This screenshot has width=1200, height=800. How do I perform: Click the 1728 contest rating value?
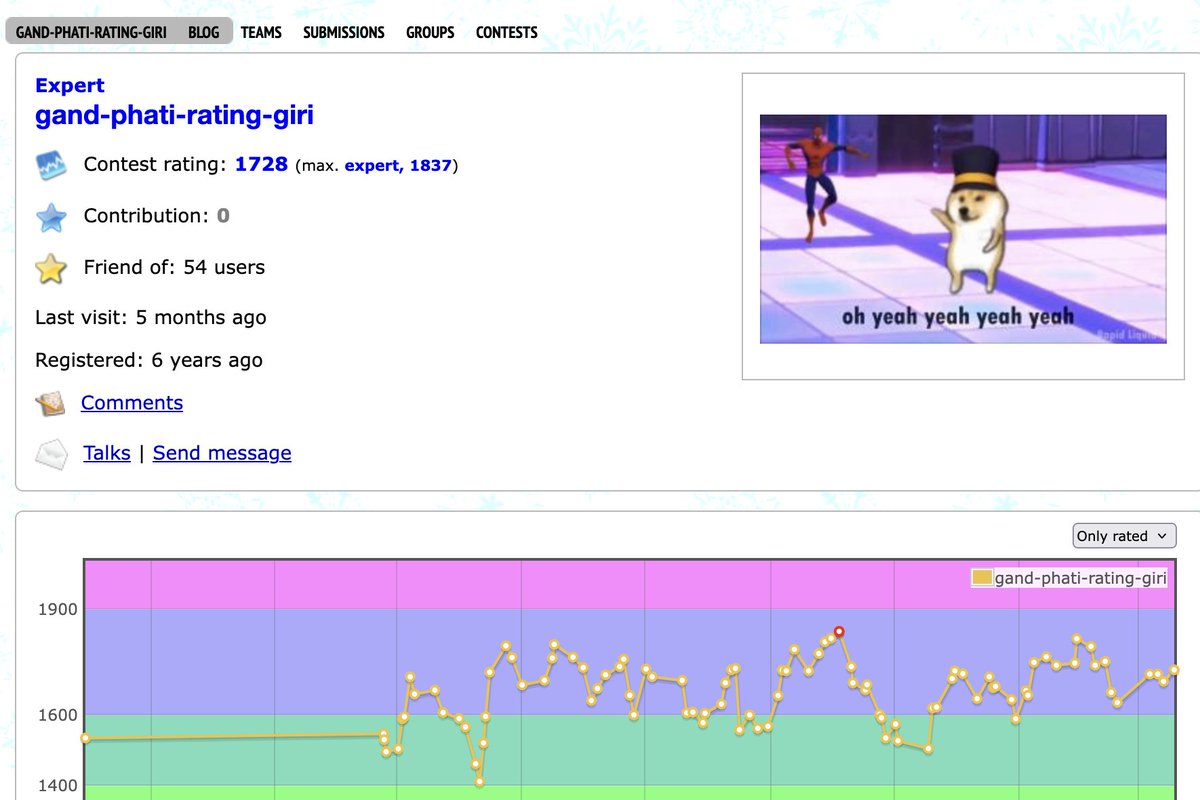tap(261, 164)
